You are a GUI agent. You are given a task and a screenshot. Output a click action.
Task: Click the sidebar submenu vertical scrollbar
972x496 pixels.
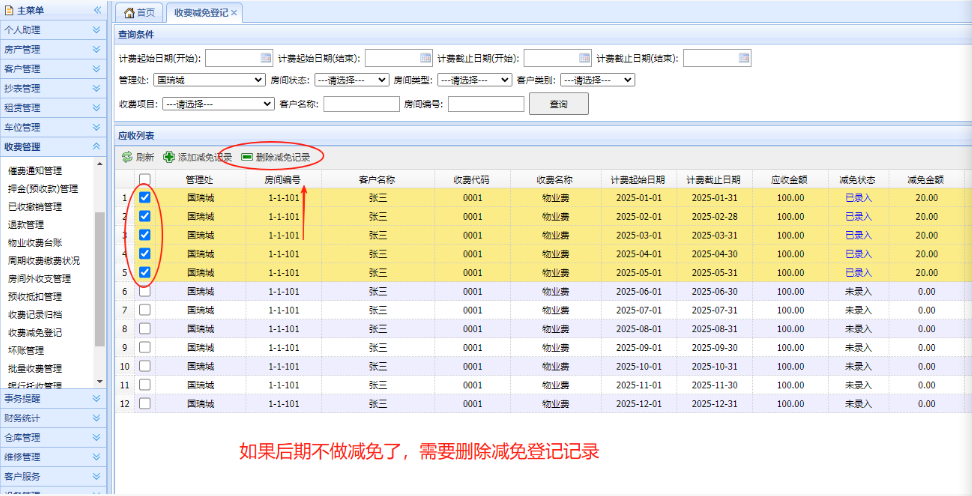tap(100, 279)
